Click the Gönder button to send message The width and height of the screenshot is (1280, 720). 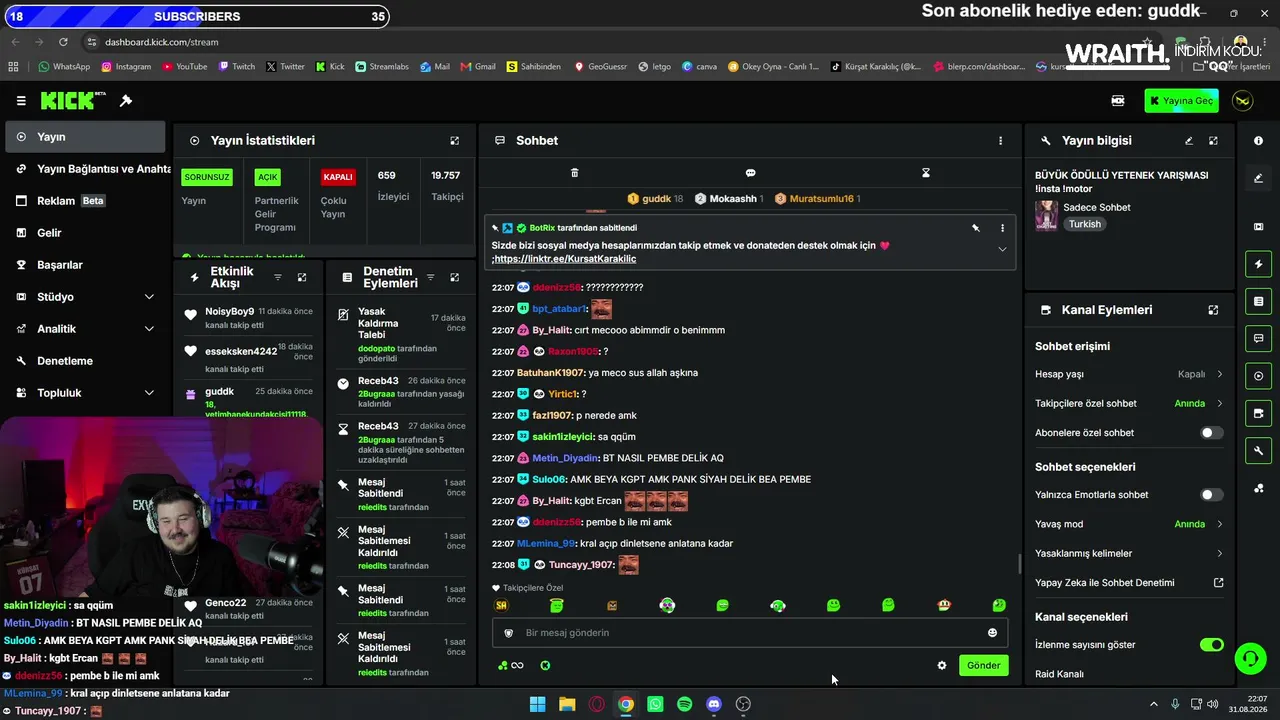(983, 666)
